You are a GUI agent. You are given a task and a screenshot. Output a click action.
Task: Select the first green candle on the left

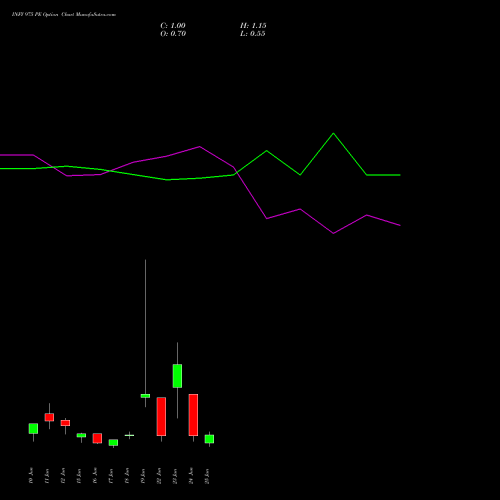33,428
